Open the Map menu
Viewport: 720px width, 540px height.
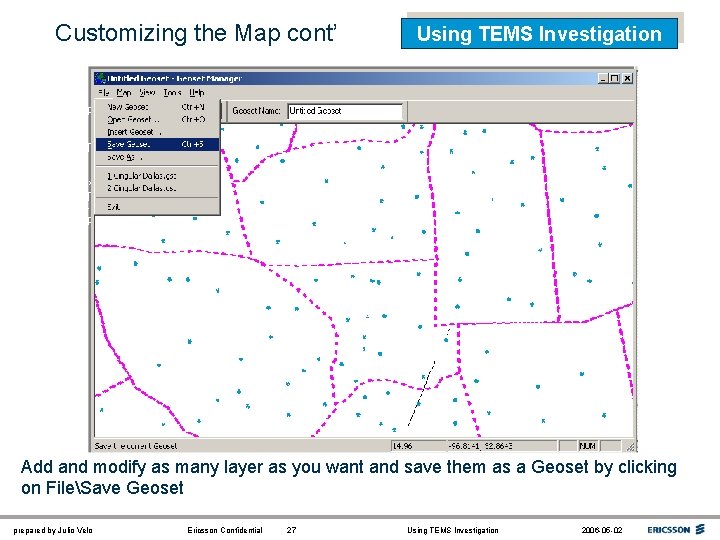click(124, 93)
